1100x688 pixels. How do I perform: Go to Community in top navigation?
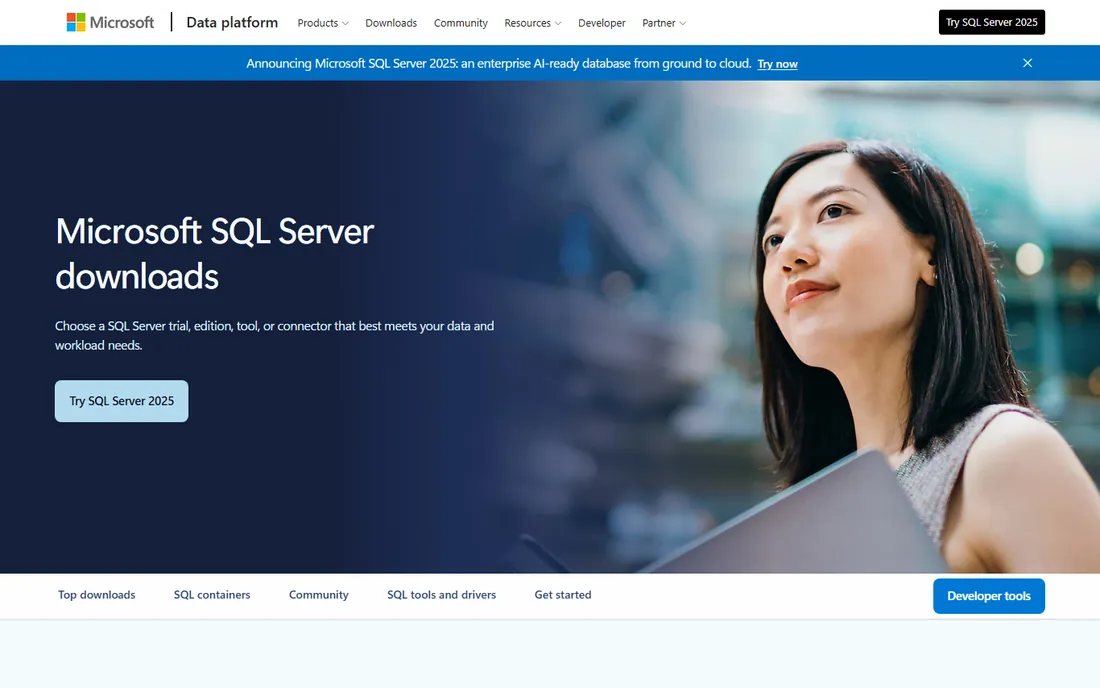coord(460,23)
